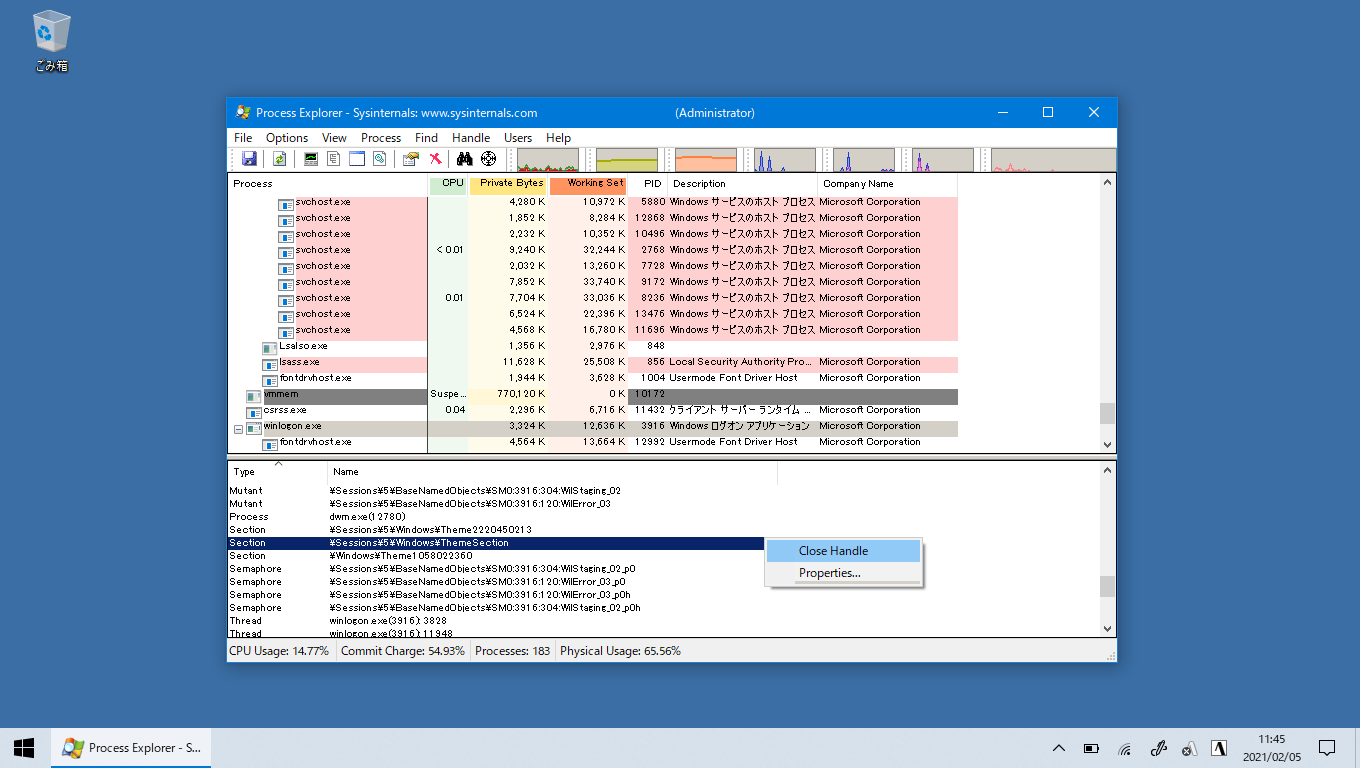Open the Action Center notification icon
The width and height of the screenshot is (1360, 768).
[1327, 747]
